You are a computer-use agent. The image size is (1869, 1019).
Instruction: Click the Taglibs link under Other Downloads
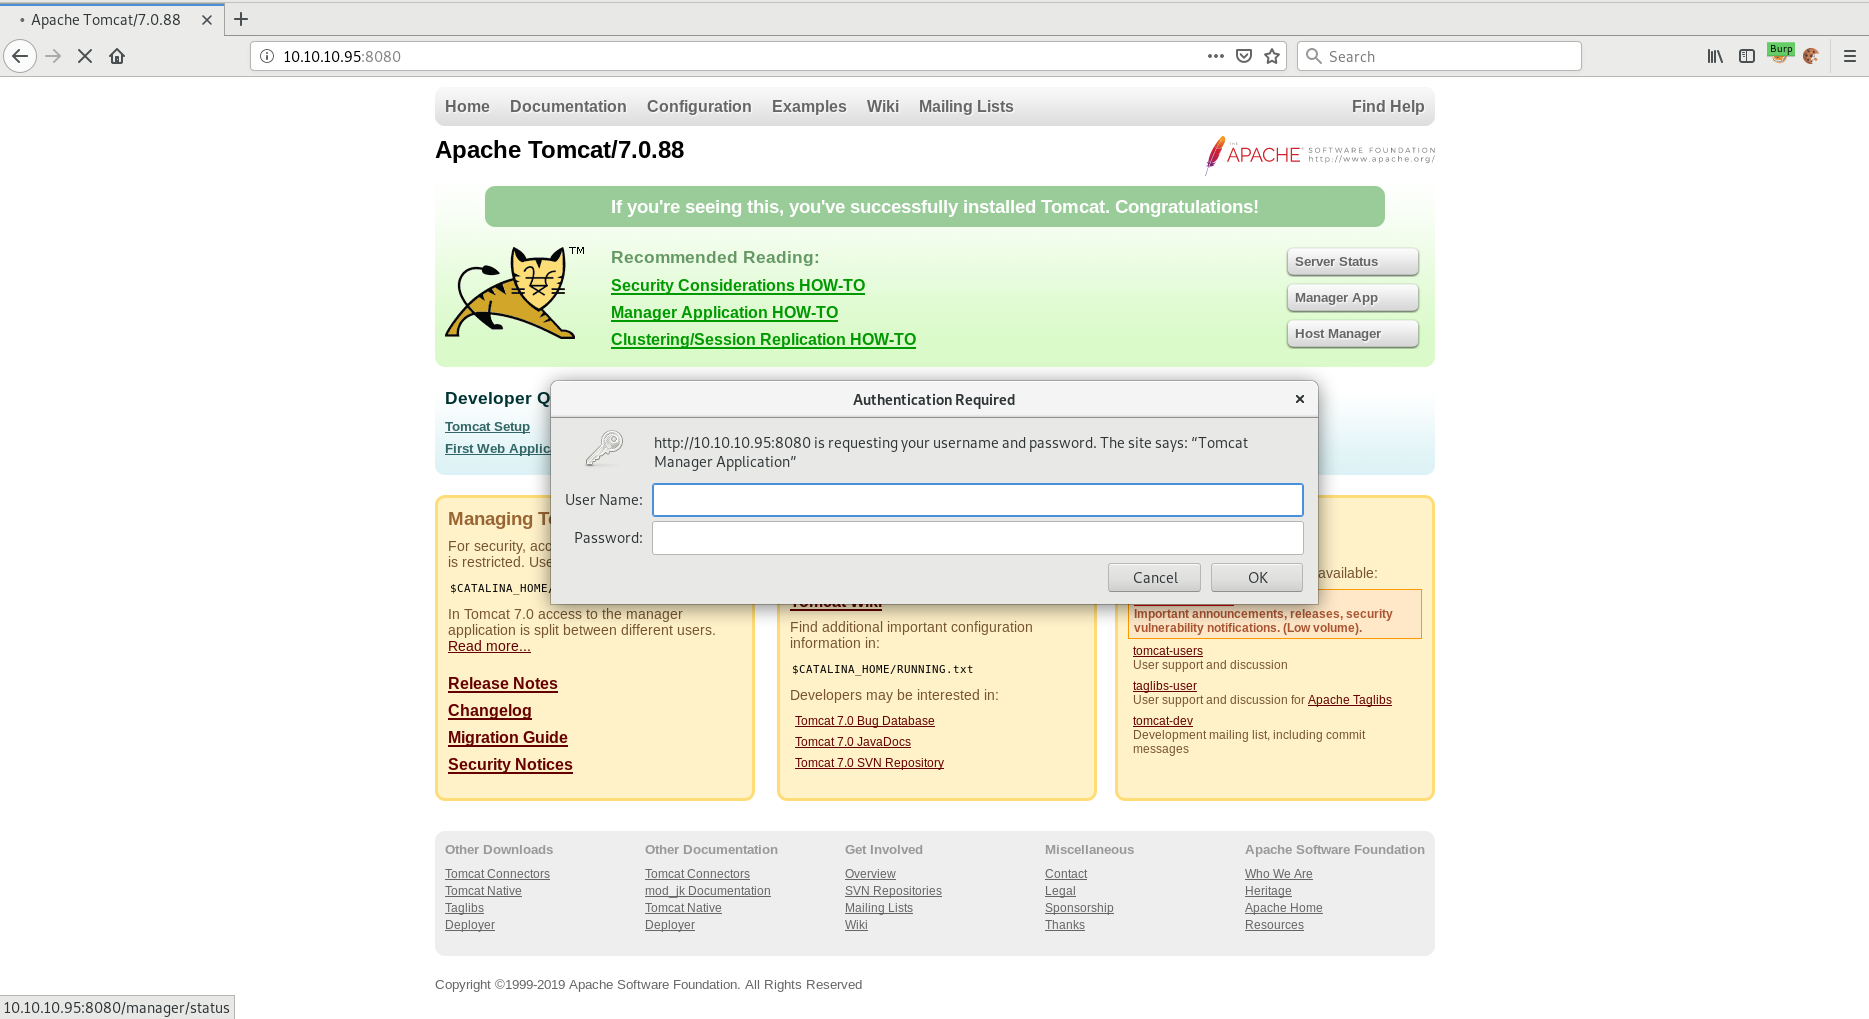click(x=464, y=908)
